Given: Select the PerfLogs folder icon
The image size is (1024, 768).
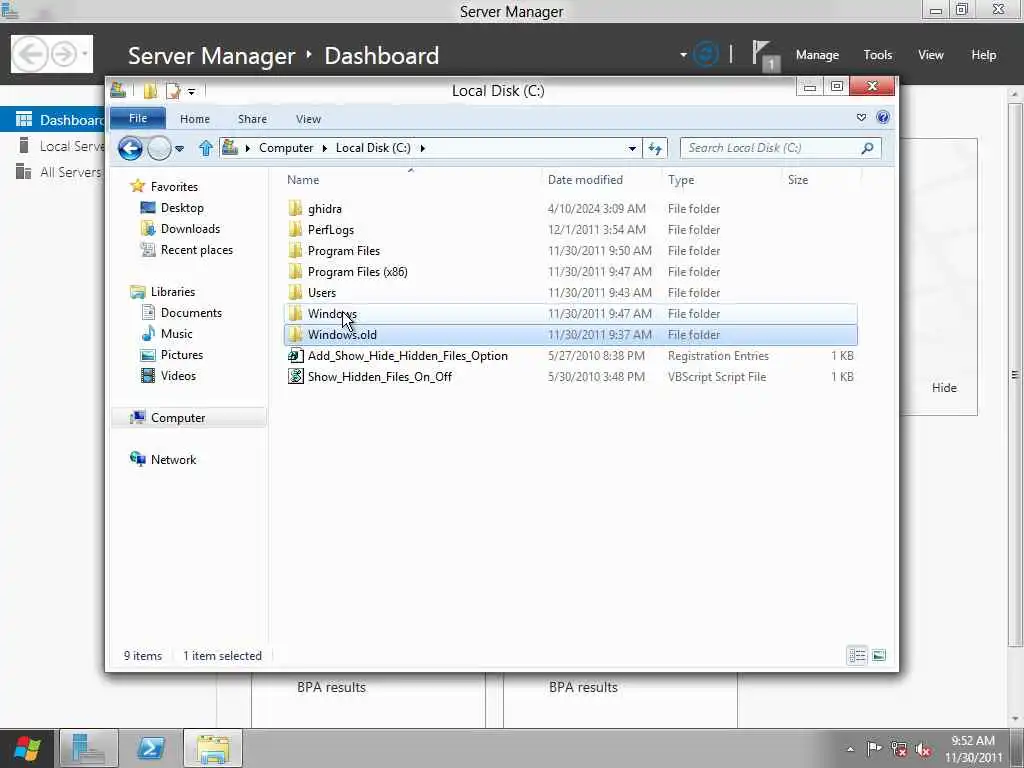Looking at the screenshot, I should [x=295, y=230].
